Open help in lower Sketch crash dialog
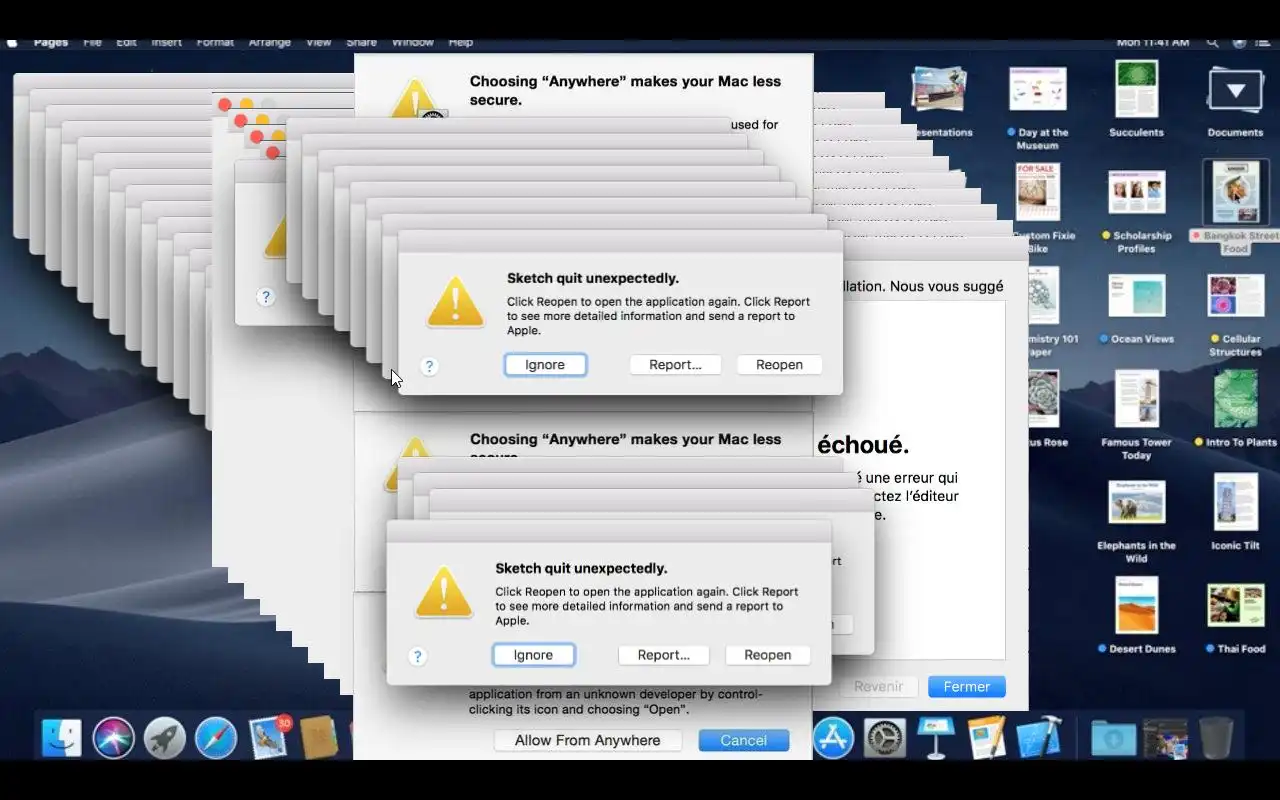The height and width of the screenshot is (800, 1280). coord(418,657)
